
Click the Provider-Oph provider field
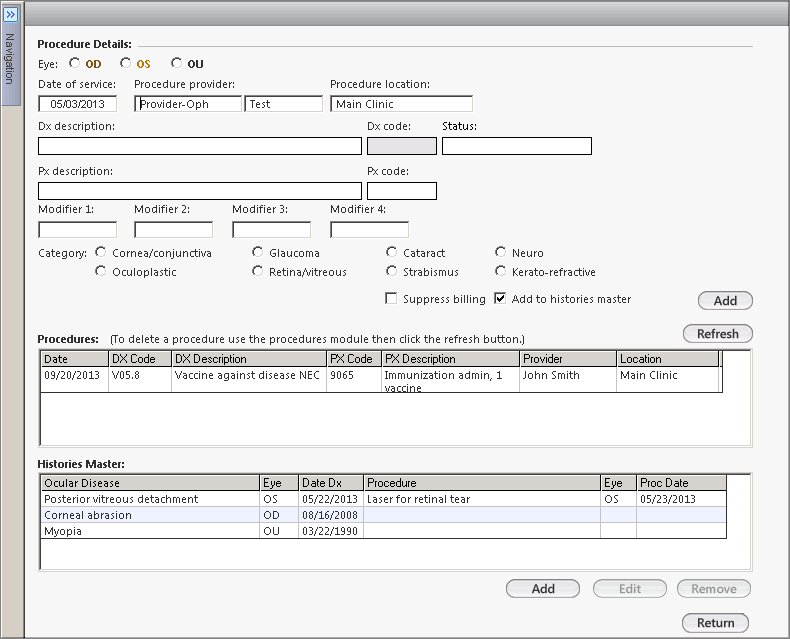[x=188, y=104]
